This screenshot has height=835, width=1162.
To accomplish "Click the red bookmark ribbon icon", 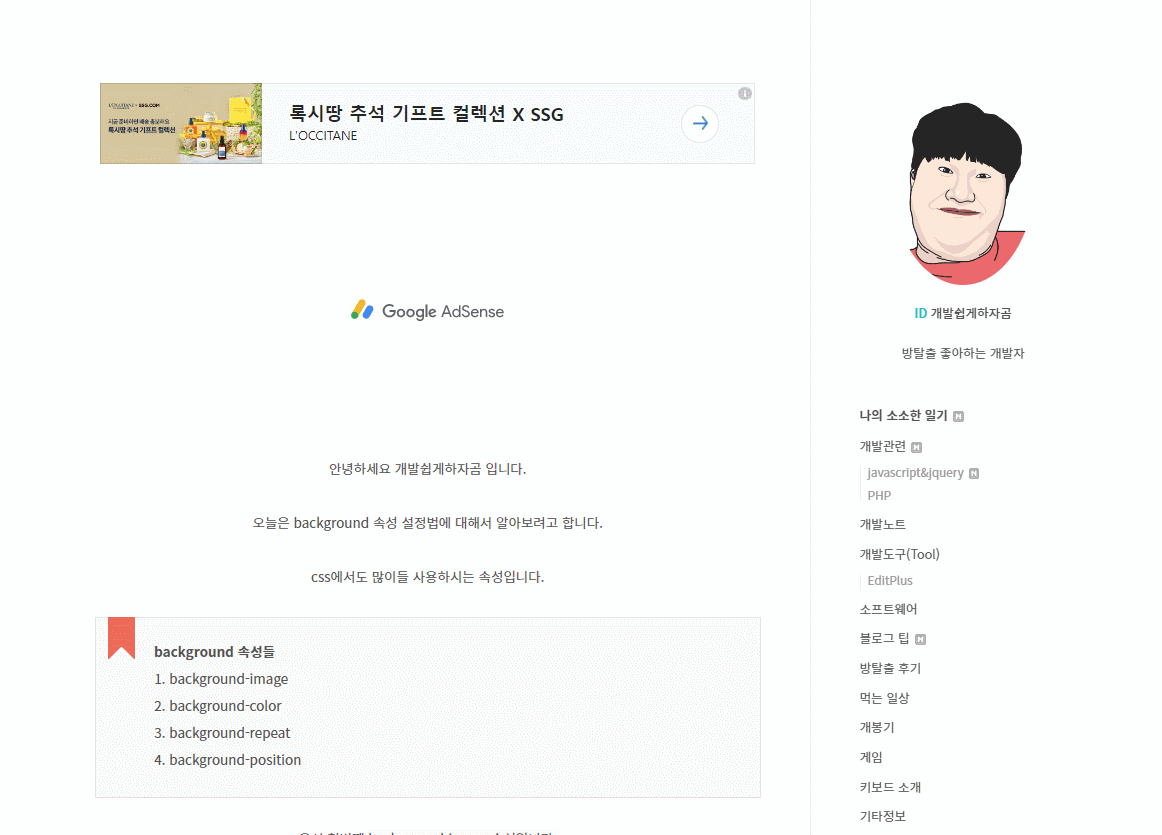I will 122,638.
